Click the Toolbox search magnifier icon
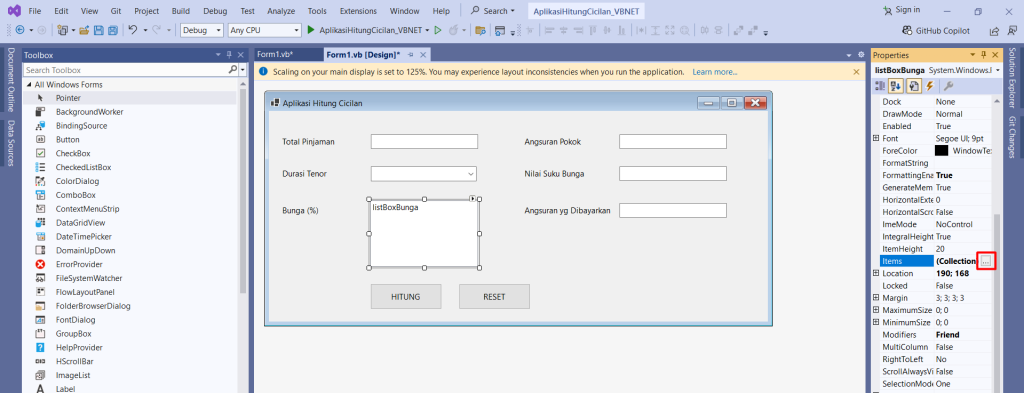Screen dimensions: 1024x393 [x=233, y=70]
